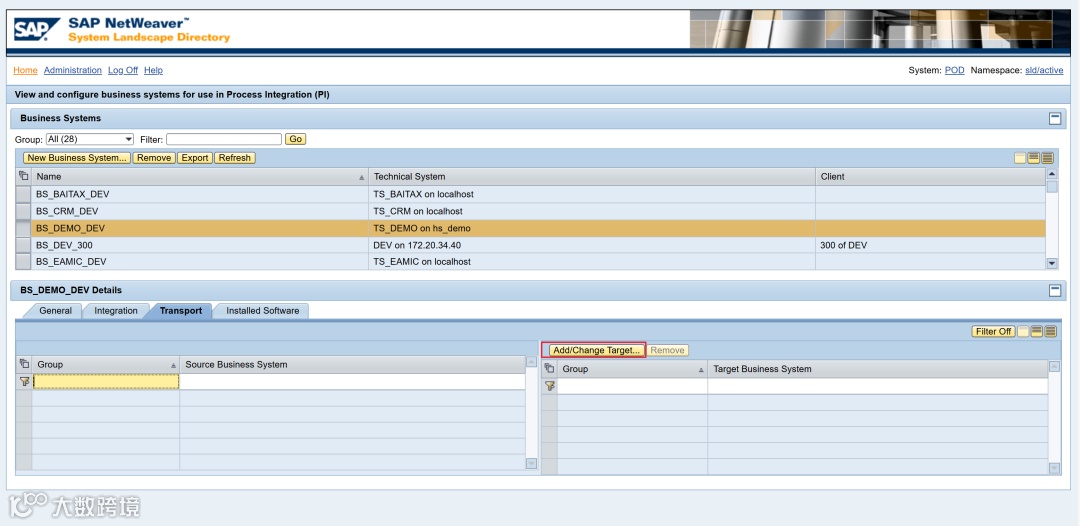Collapse the BS_DEMO_DEV Details panel tray

pyautogui.click(x=1055, y=291)
